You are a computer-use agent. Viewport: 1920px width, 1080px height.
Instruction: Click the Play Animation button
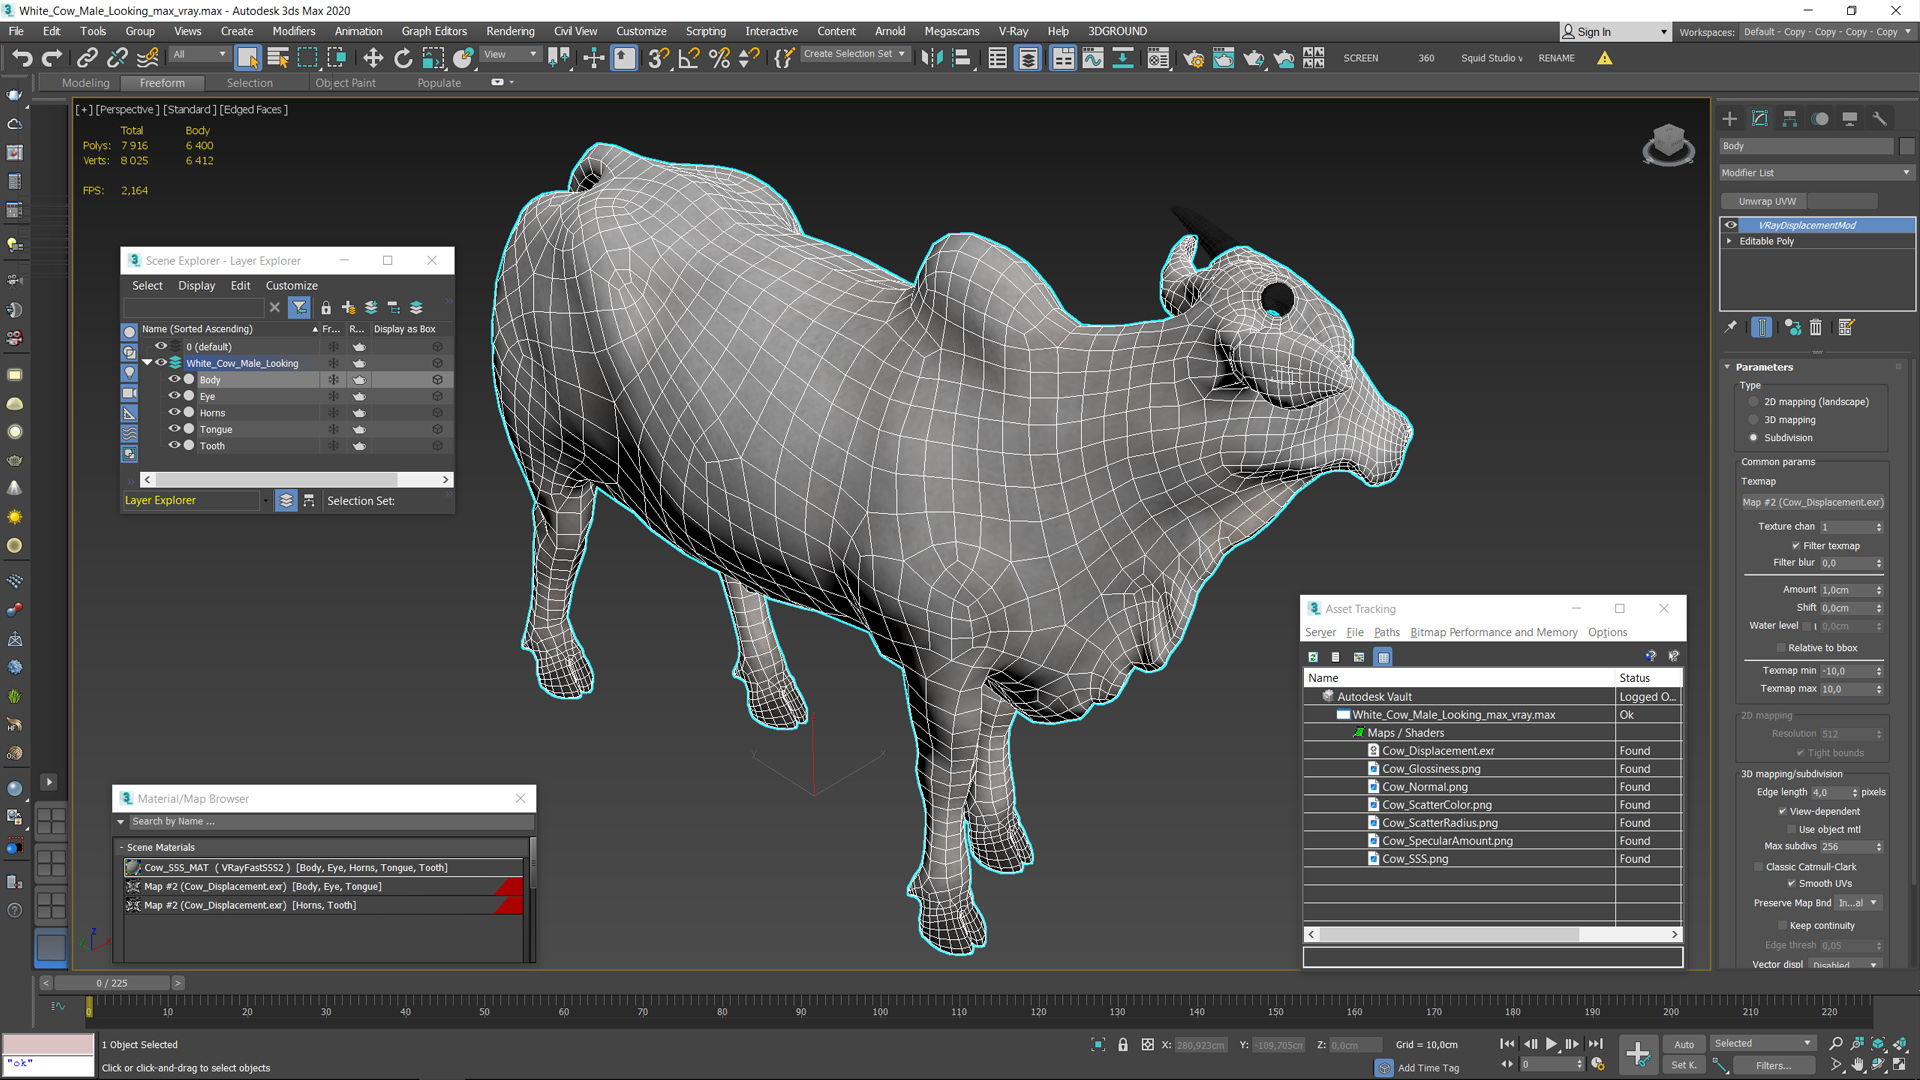coord(1551,1044)
